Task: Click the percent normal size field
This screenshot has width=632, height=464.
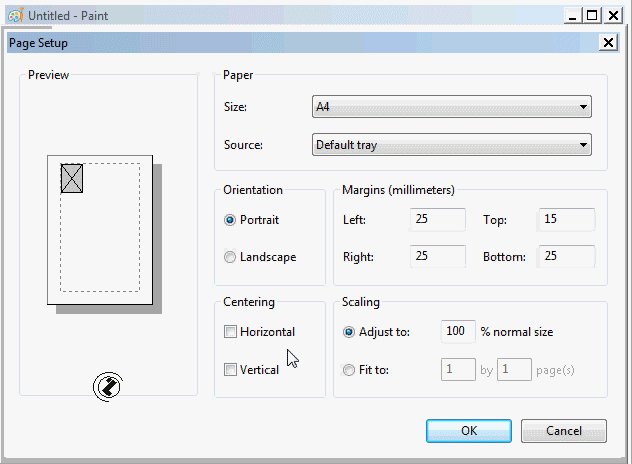Action: 458,332
